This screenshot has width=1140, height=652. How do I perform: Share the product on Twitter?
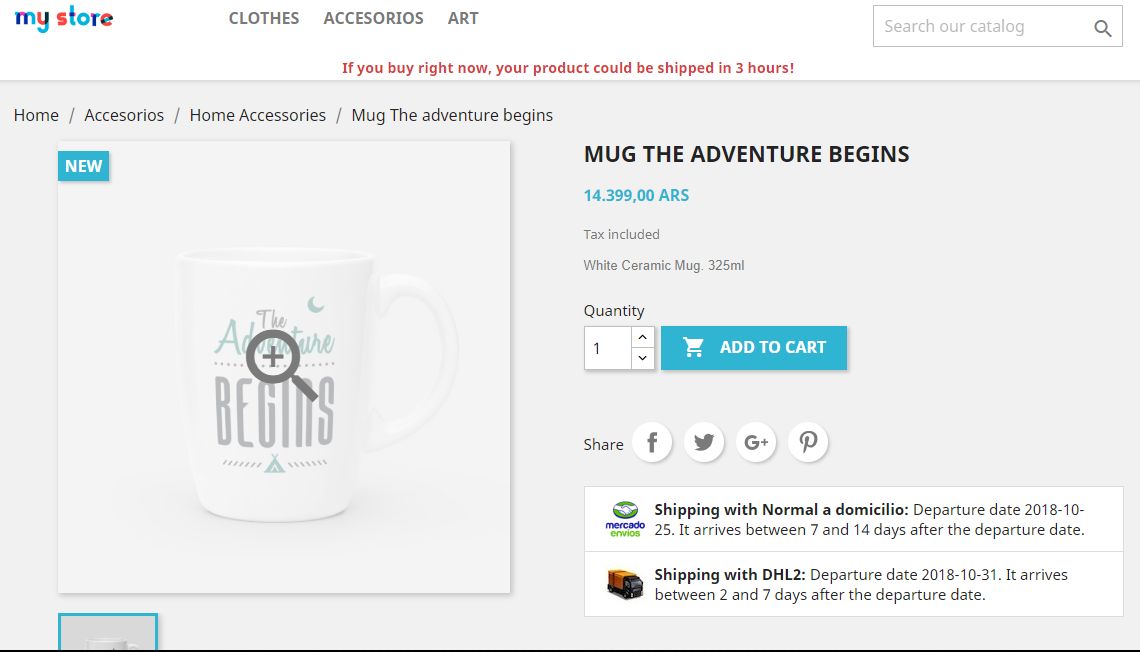coord(704,442)
